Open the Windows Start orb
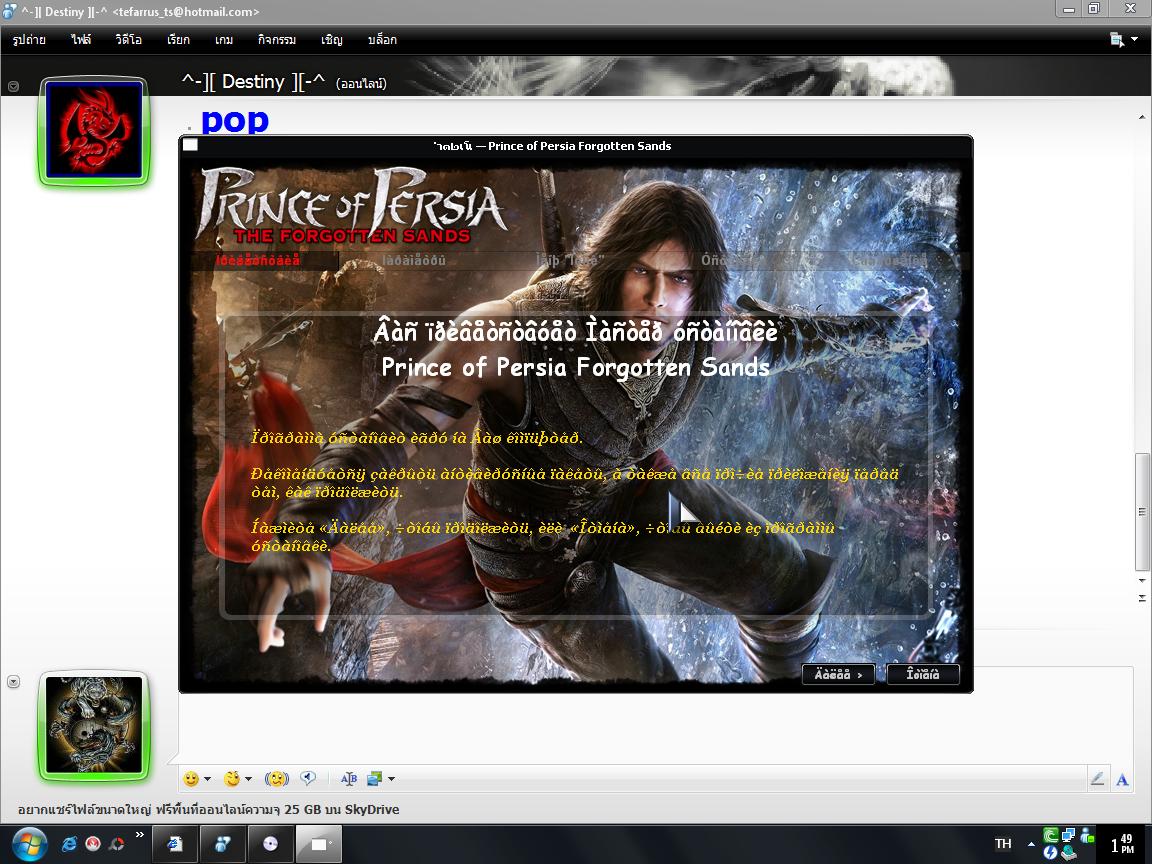The image size is (1152, 864). pos(29,844)
